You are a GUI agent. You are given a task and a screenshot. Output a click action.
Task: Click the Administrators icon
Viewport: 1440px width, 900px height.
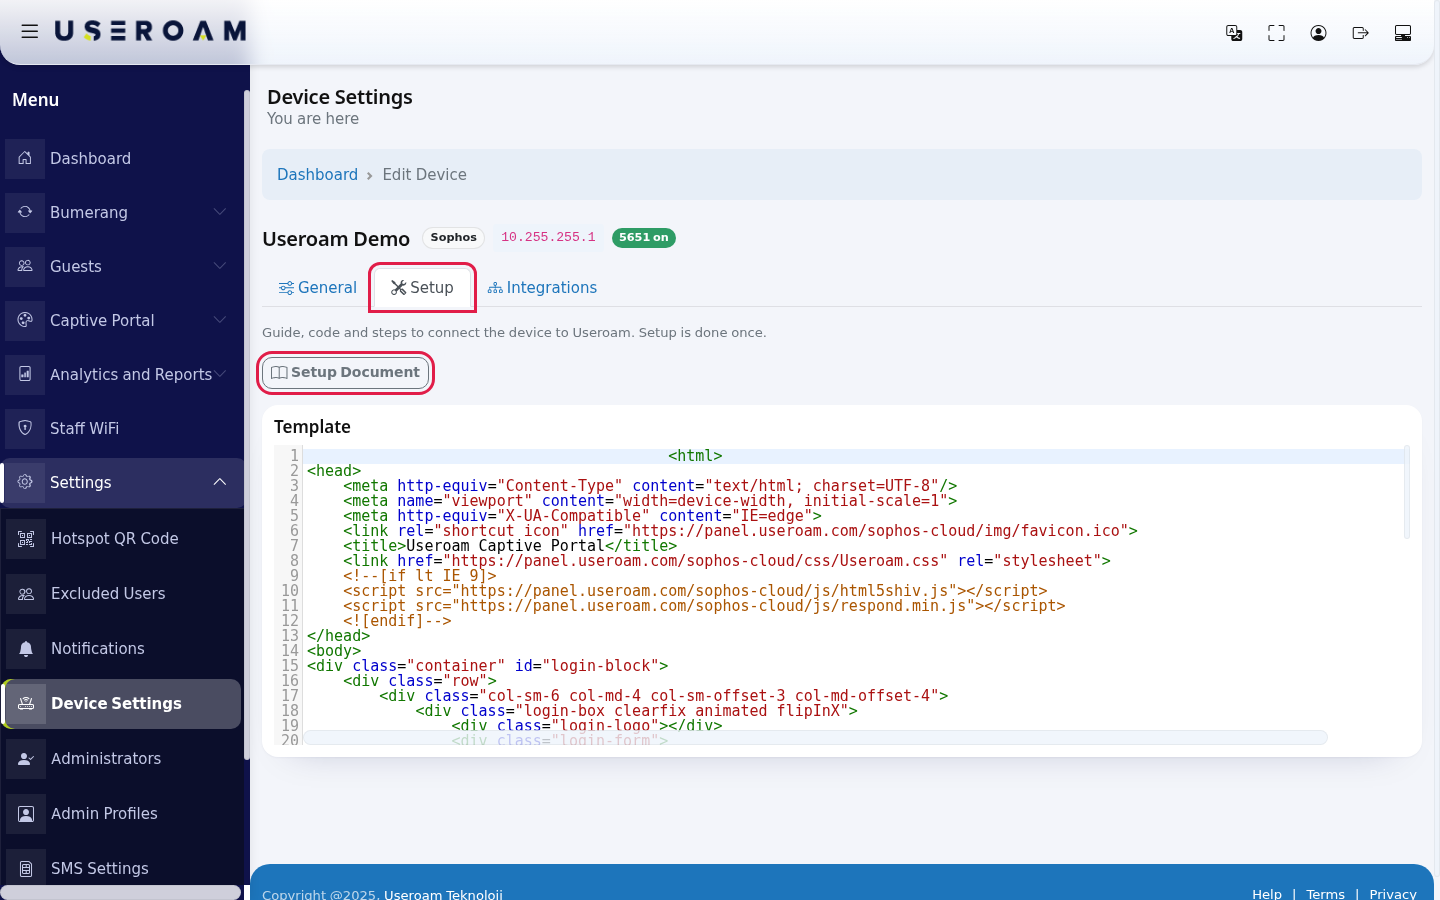(x=26, y=758)
